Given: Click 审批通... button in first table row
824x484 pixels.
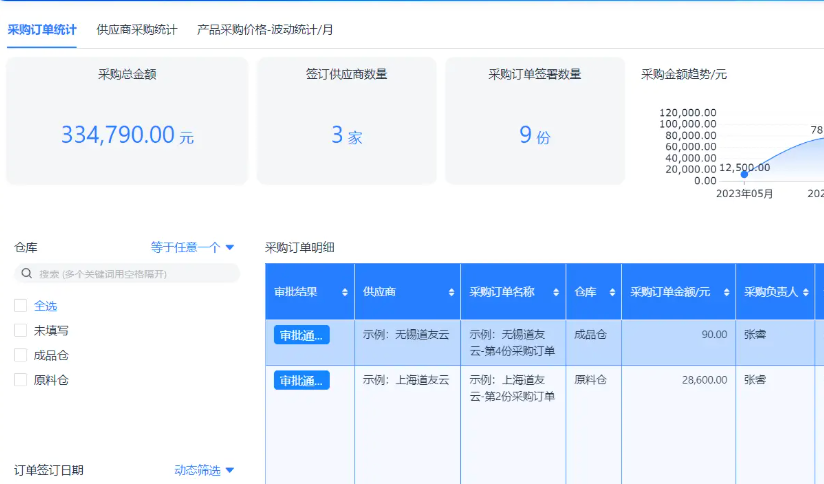Looking at the screenshot, I should click(x=301, y=335).
